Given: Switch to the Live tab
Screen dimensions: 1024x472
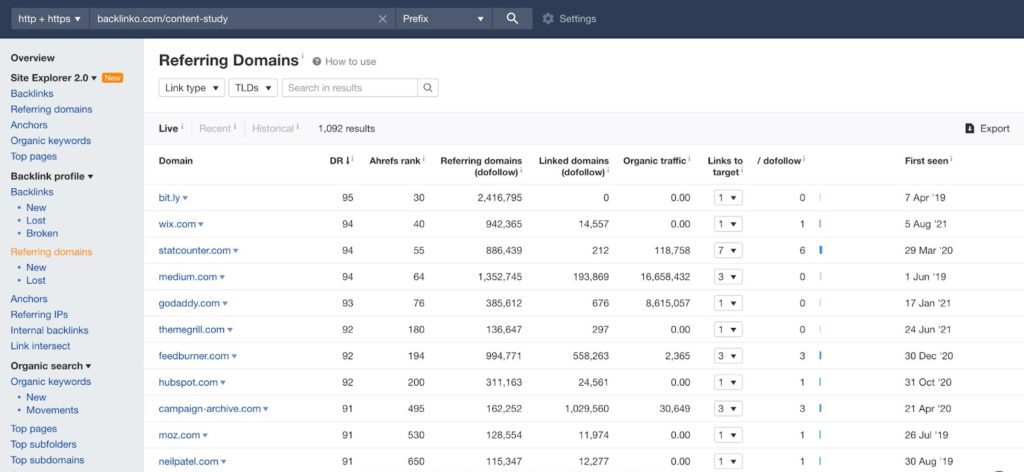Looking at the screenshot, I should tap(168, 129).
